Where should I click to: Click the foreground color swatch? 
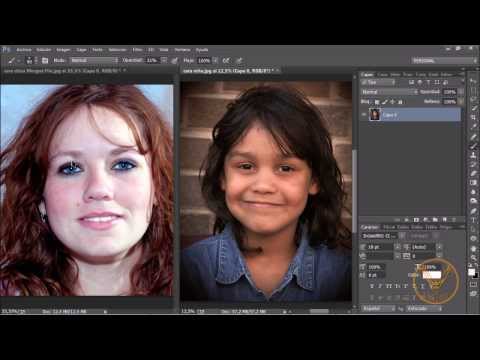point(471,272)
